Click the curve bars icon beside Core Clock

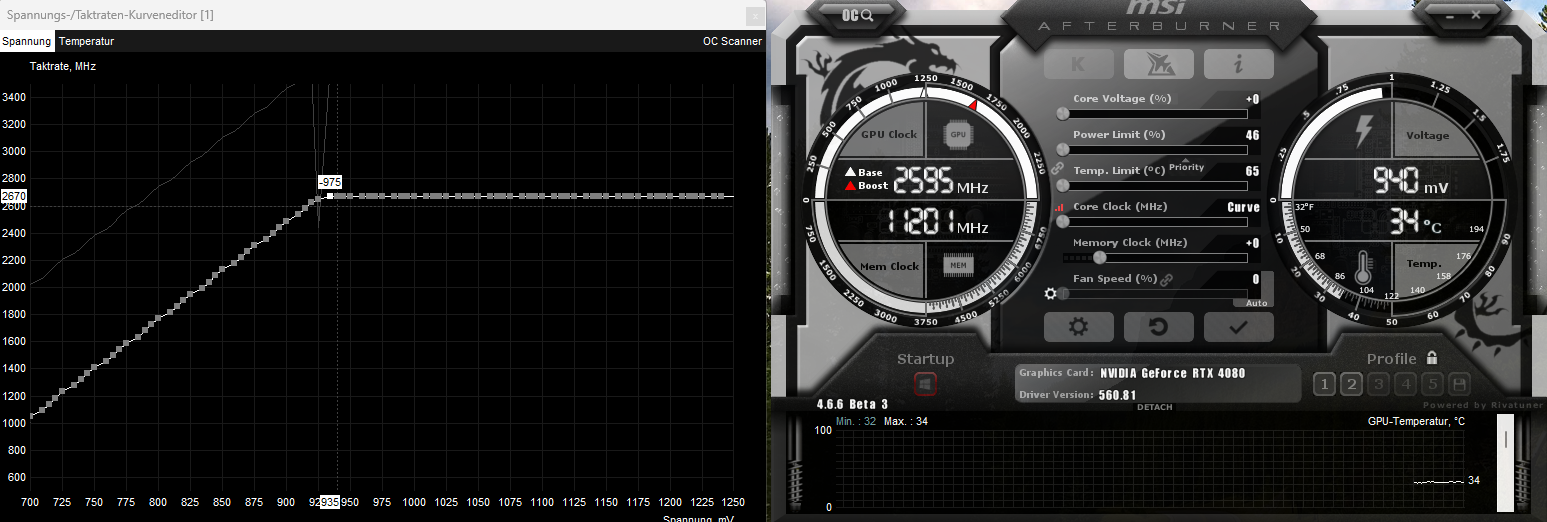(x=1059, y=207)
